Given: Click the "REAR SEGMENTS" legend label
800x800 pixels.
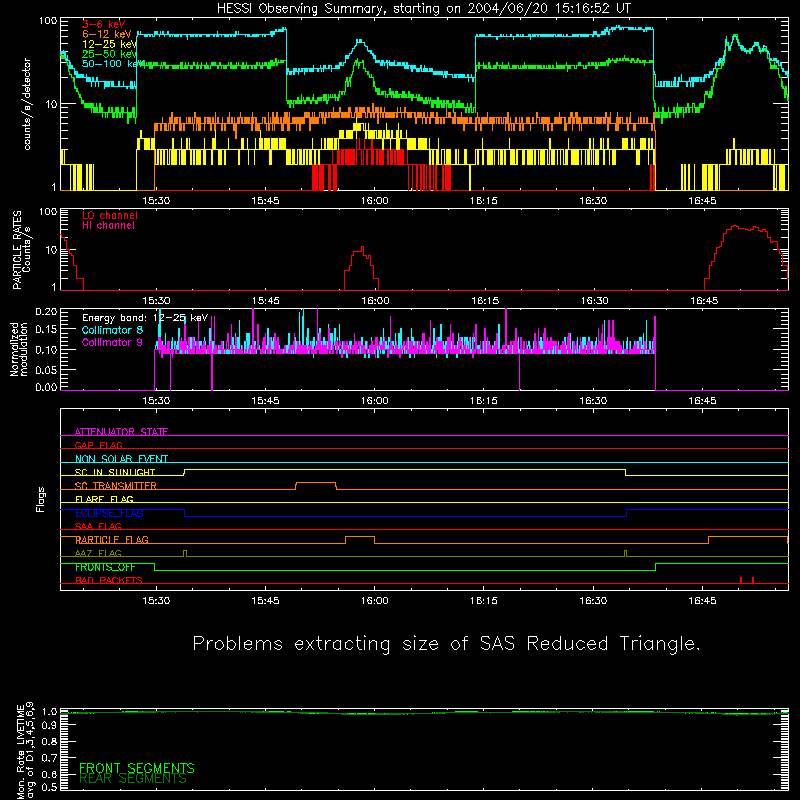Looking at the screenshot, I should coord(133,778).
